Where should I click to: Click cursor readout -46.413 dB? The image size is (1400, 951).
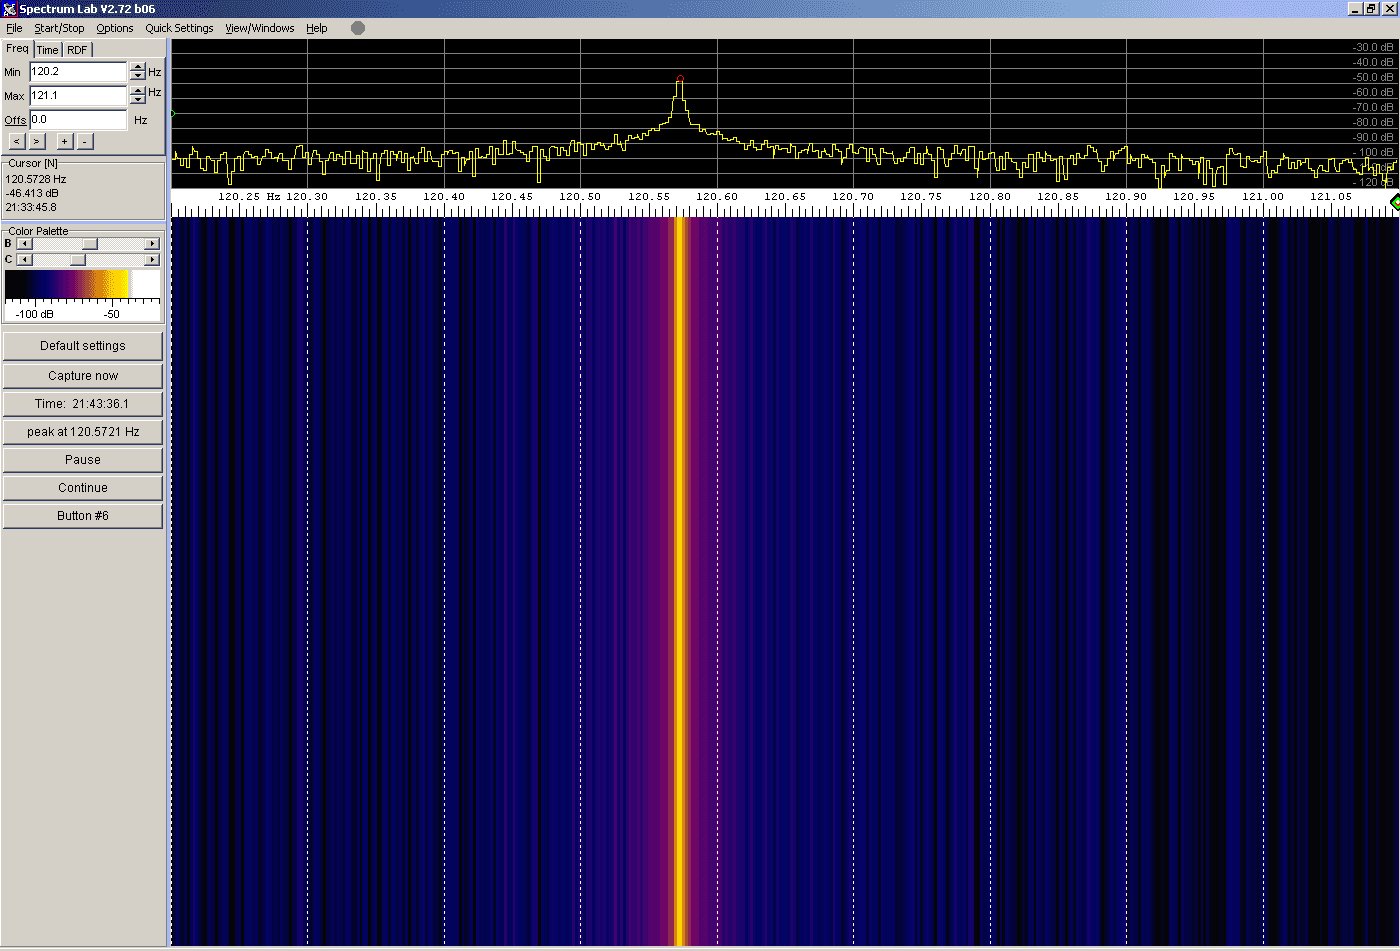point(32,193)
